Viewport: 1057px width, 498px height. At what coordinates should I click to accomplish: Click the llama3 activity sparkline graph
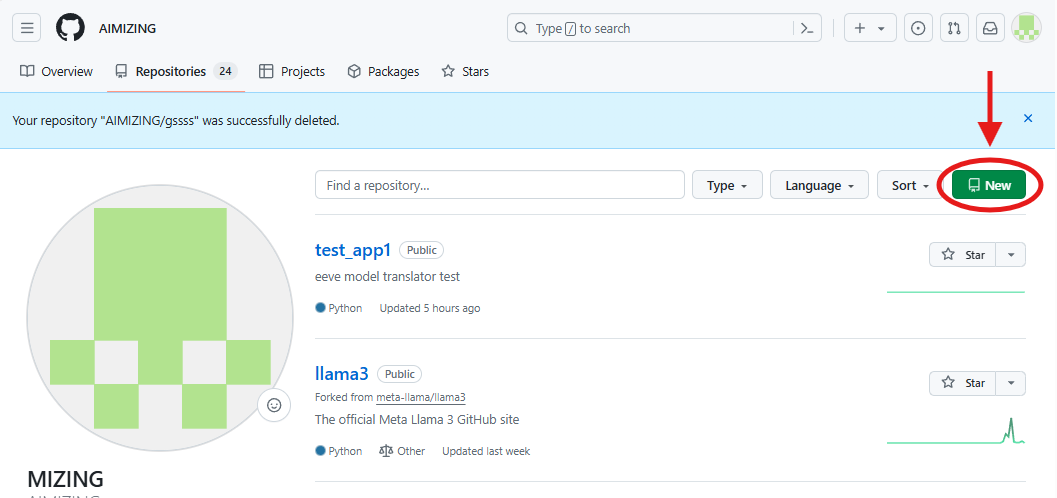(x=956, y=431)
